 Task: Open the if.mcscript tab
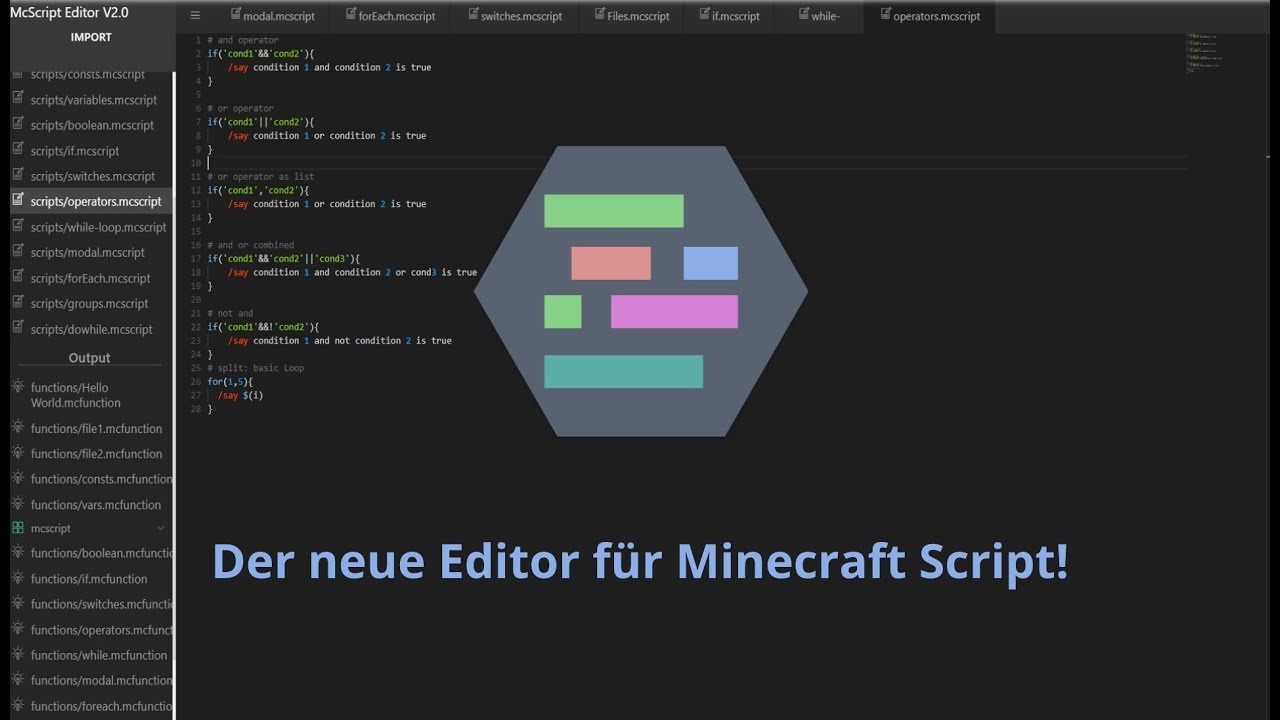[x=728, y=16]
